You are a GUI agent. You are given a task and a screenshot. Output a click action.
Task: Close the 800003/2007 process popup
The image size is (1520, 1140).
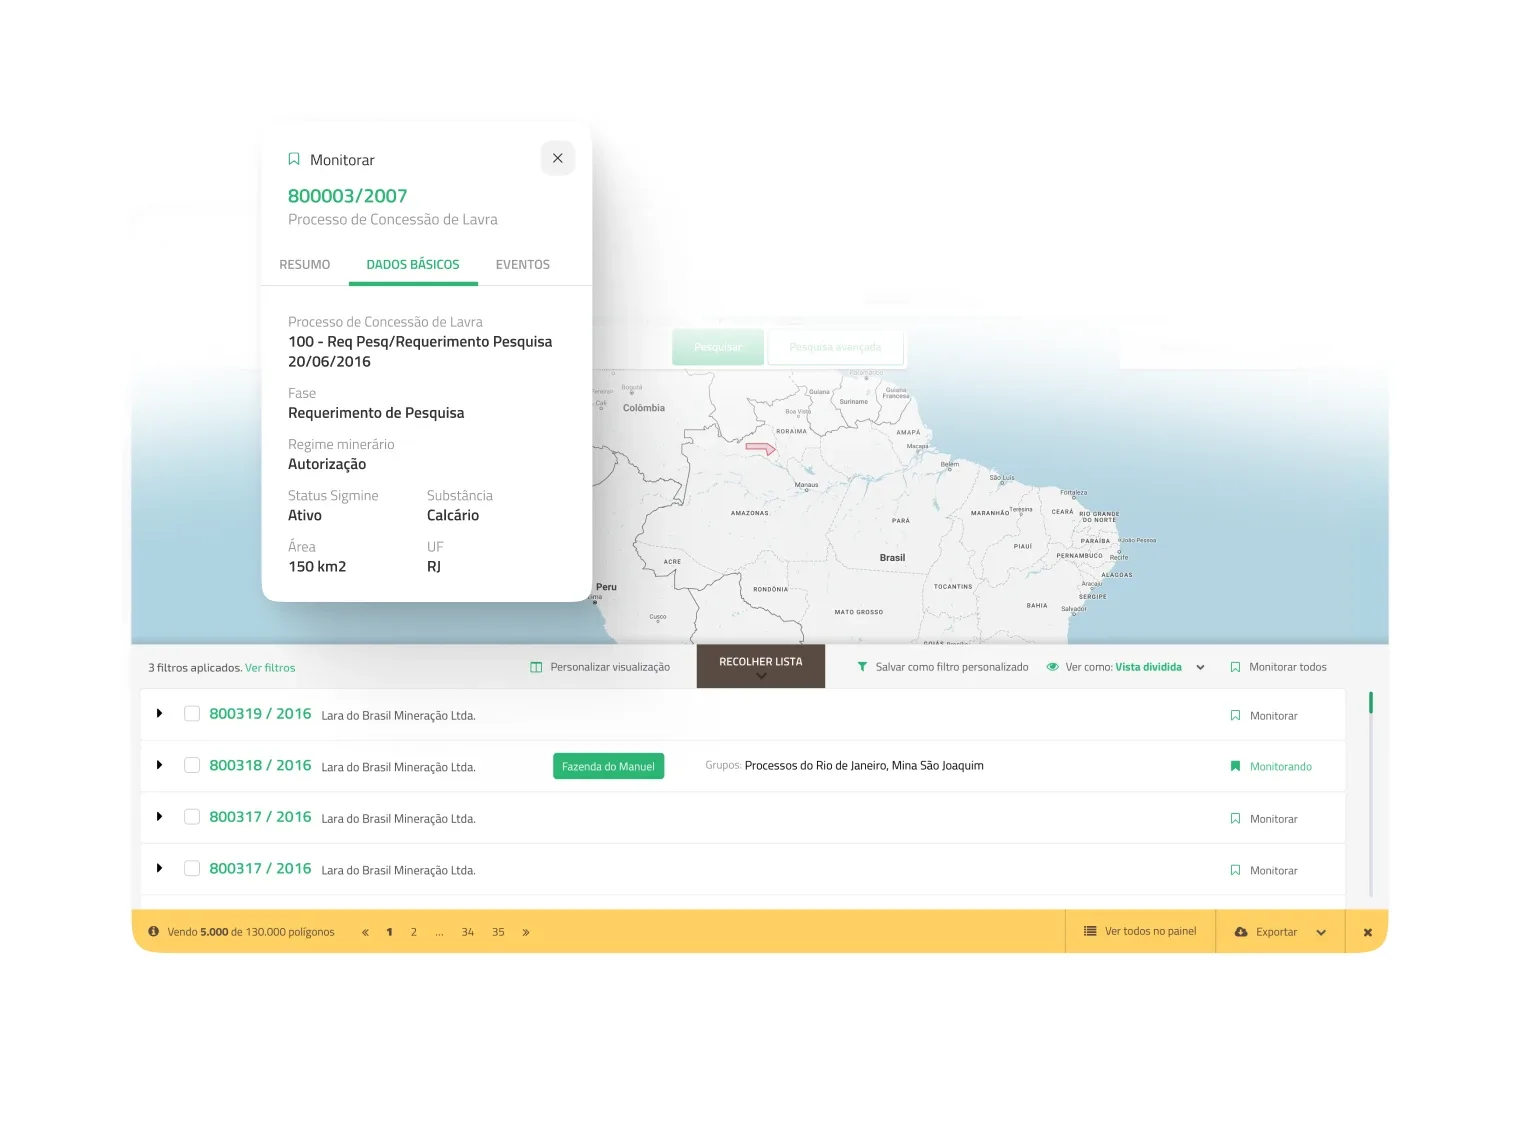558,158
